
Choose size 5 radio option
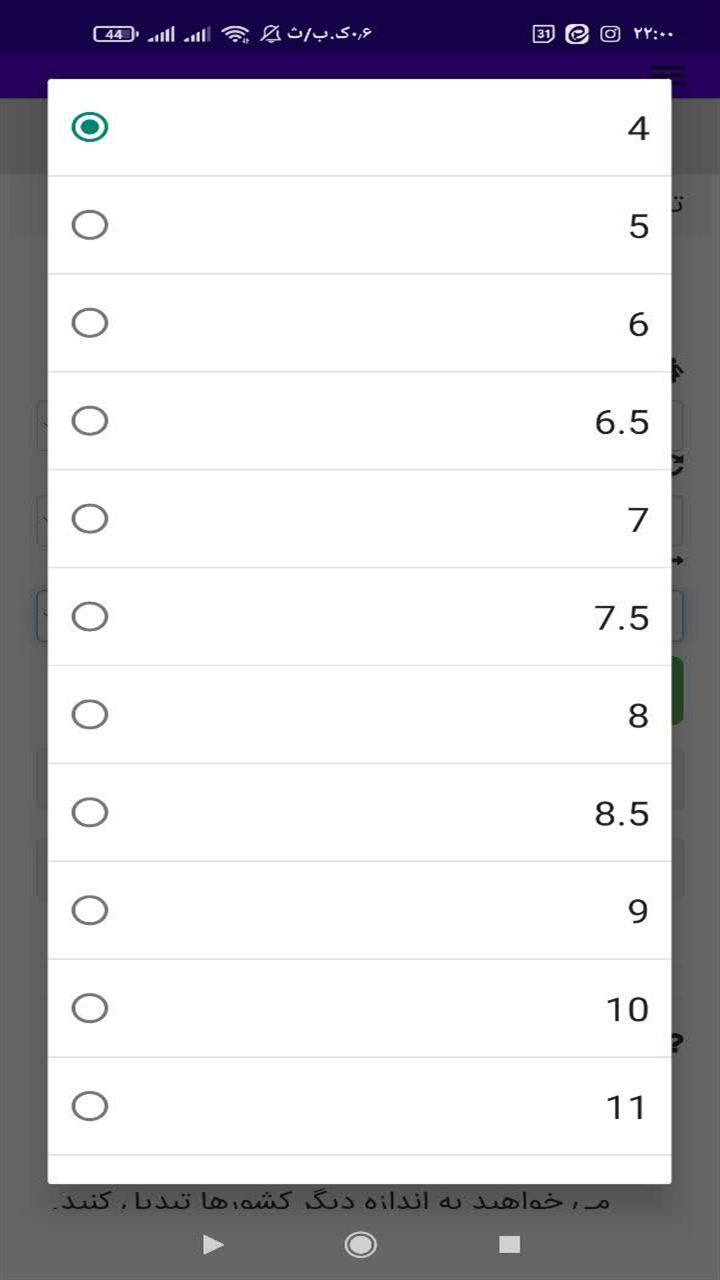pos(90,225)
